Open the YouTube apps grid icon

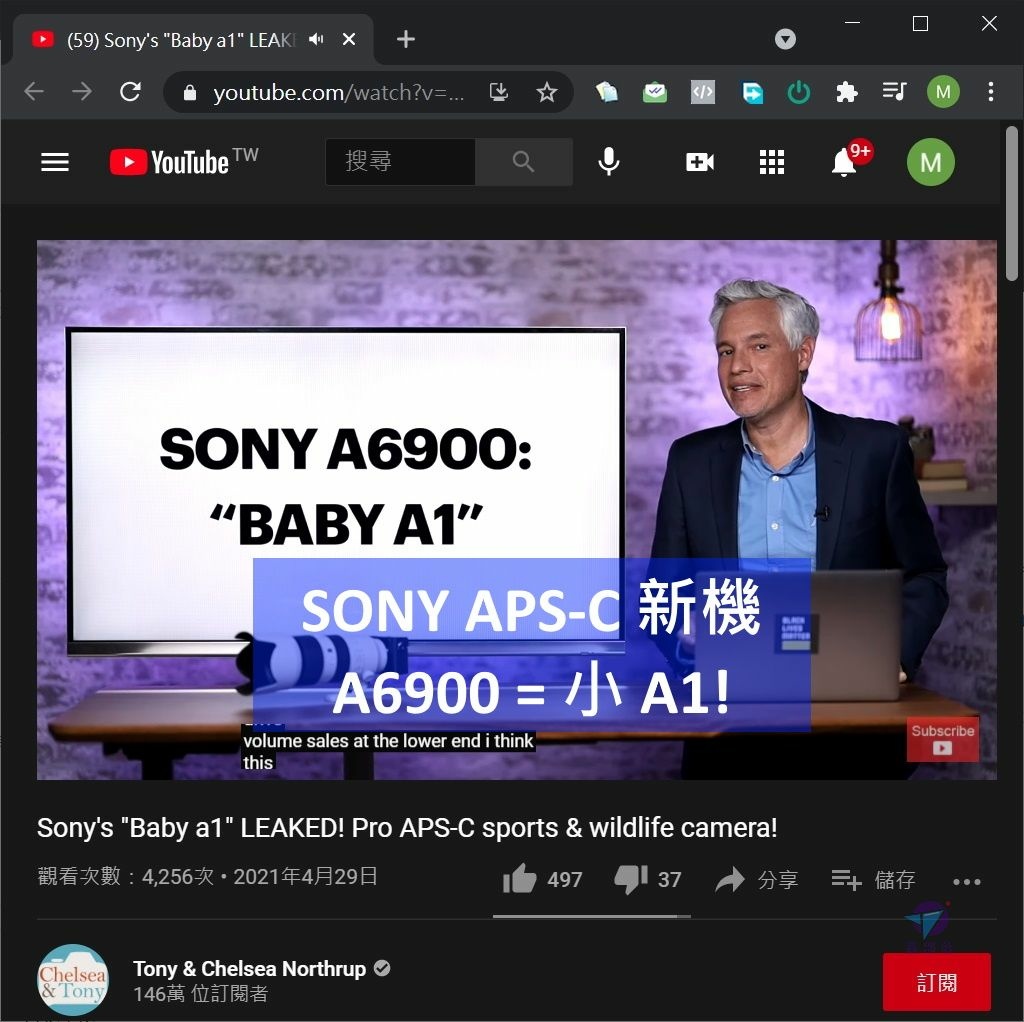click(771, 162)
